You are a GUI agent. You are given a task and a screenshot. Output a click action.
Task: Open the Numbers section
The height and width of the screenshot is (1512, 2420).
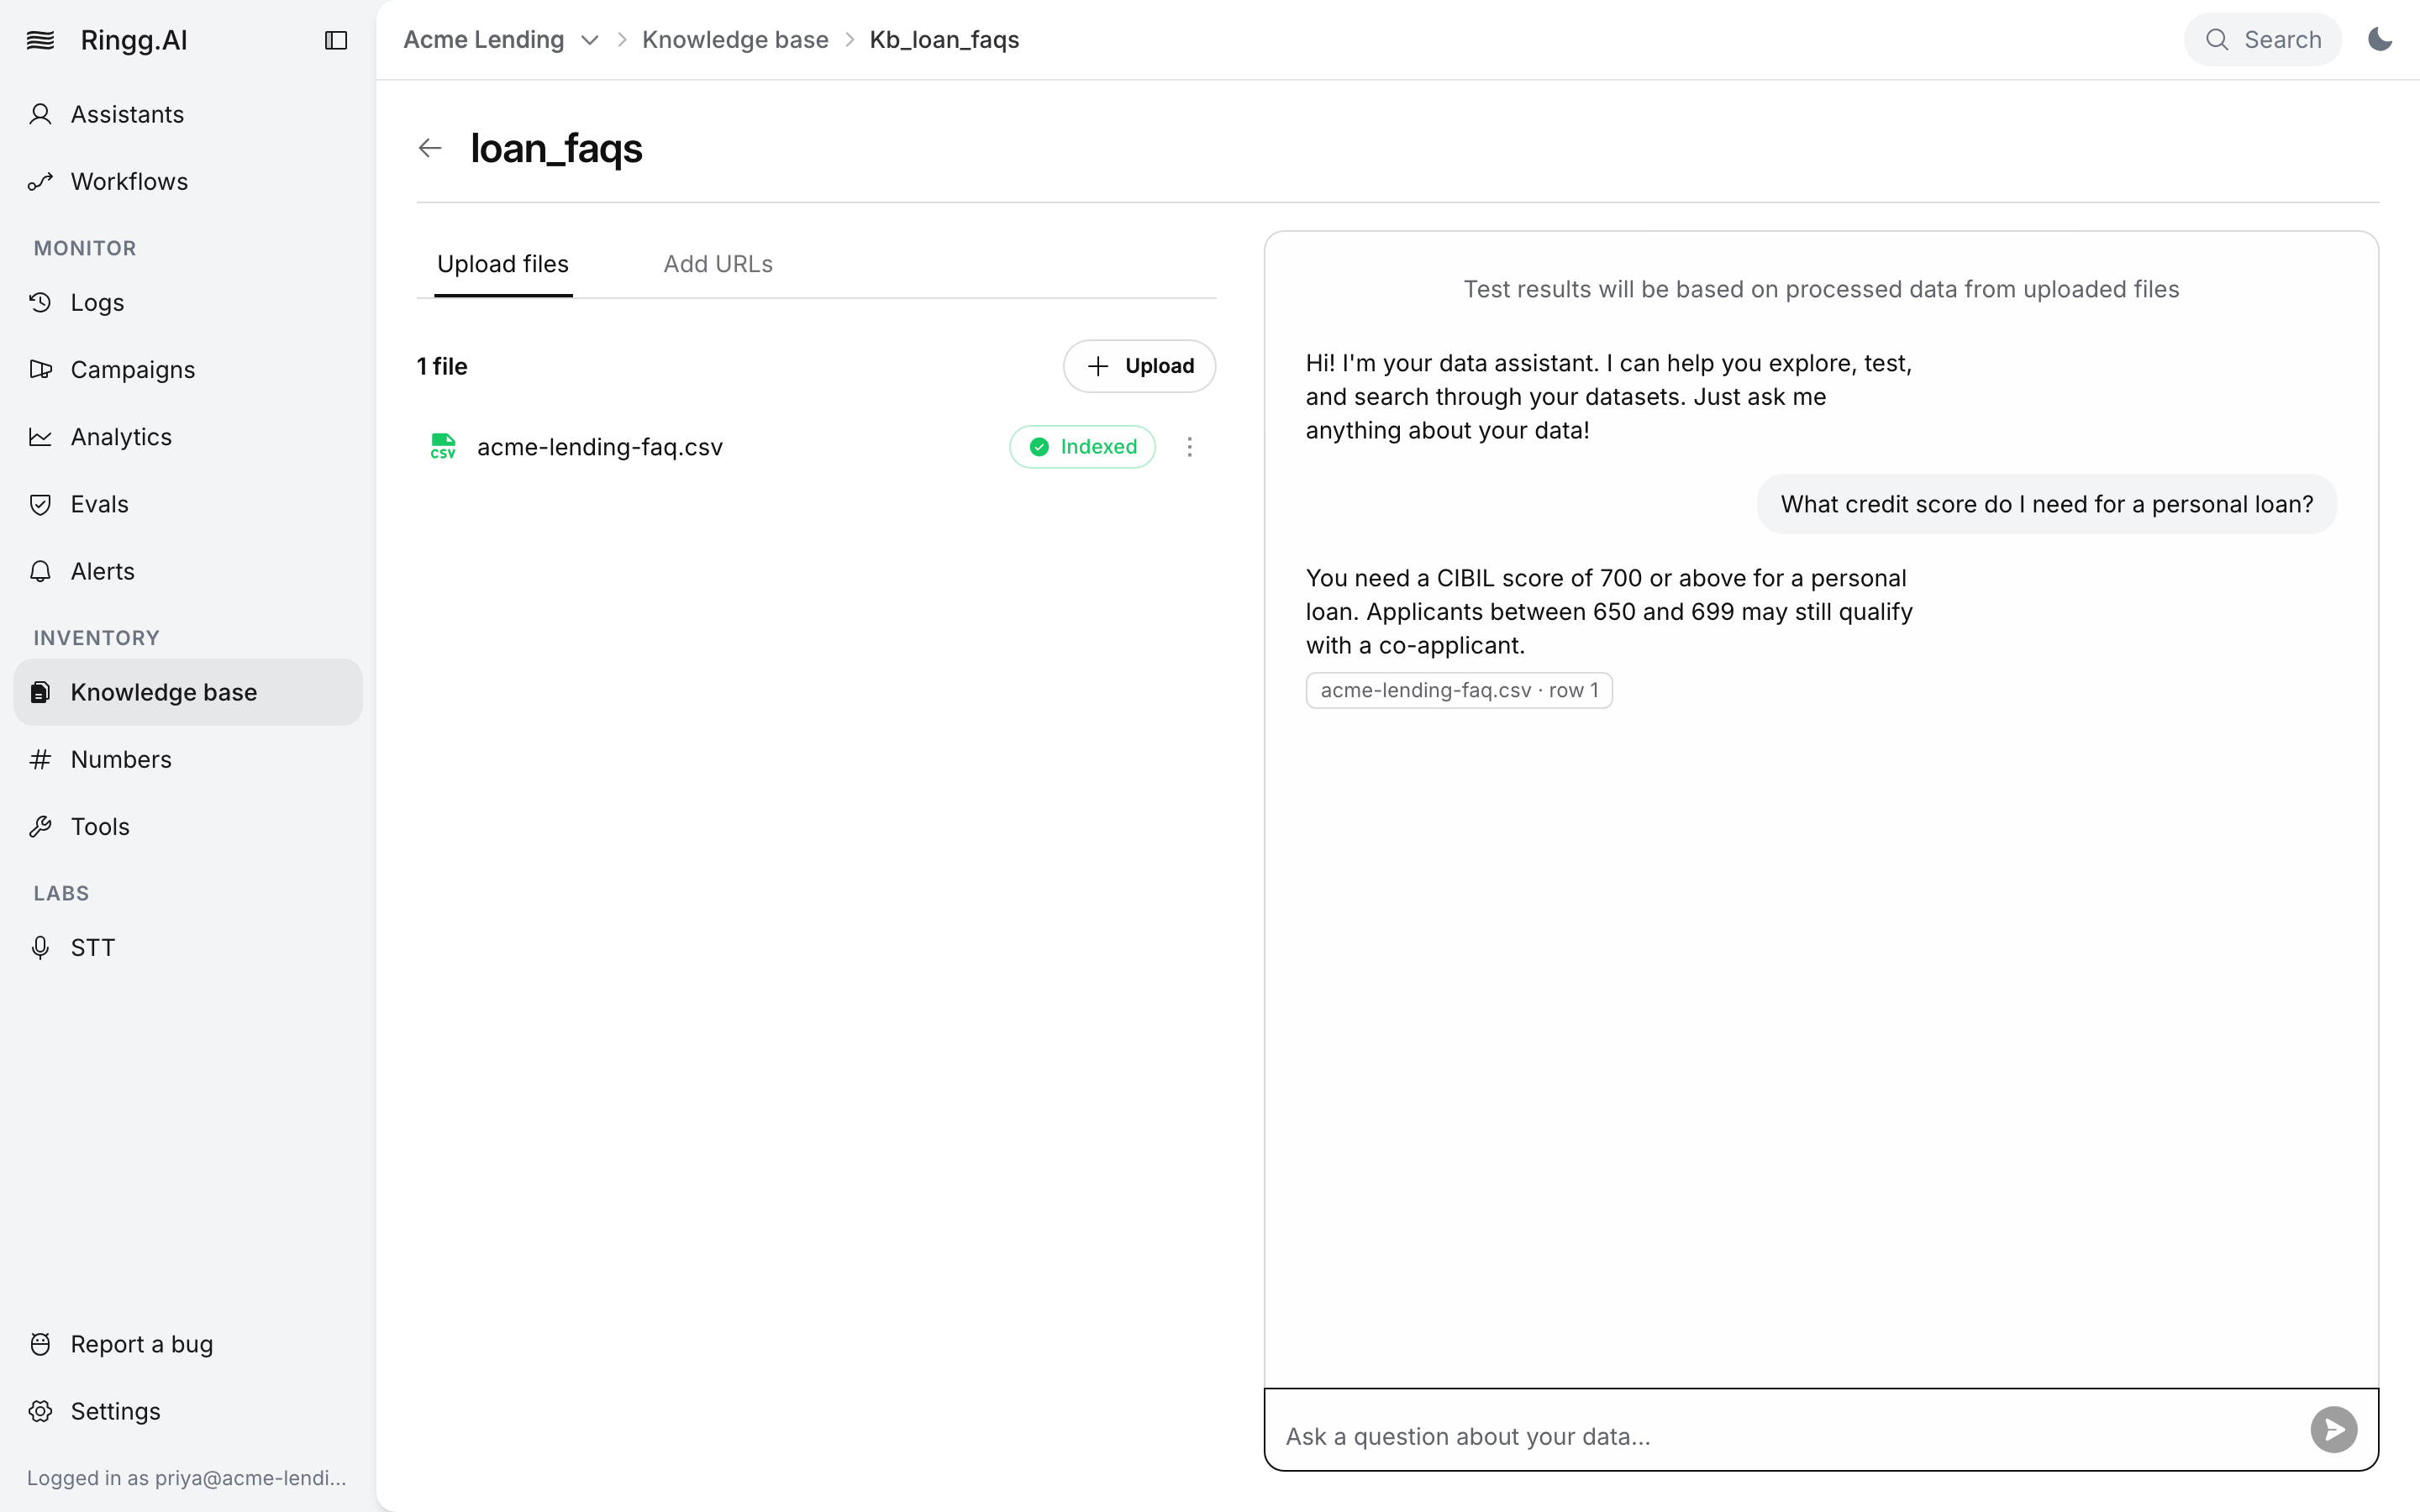[188, 759]
